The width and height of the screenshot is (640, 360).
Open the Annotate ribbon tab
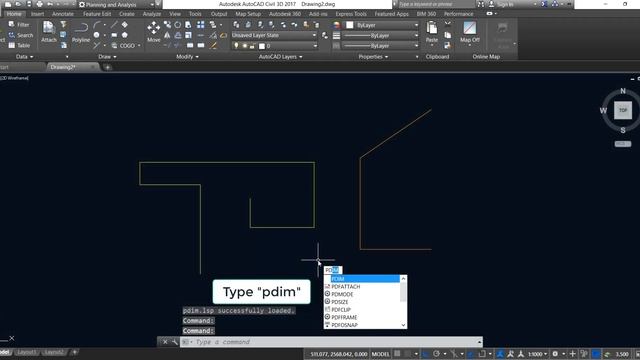click(63, 14)
